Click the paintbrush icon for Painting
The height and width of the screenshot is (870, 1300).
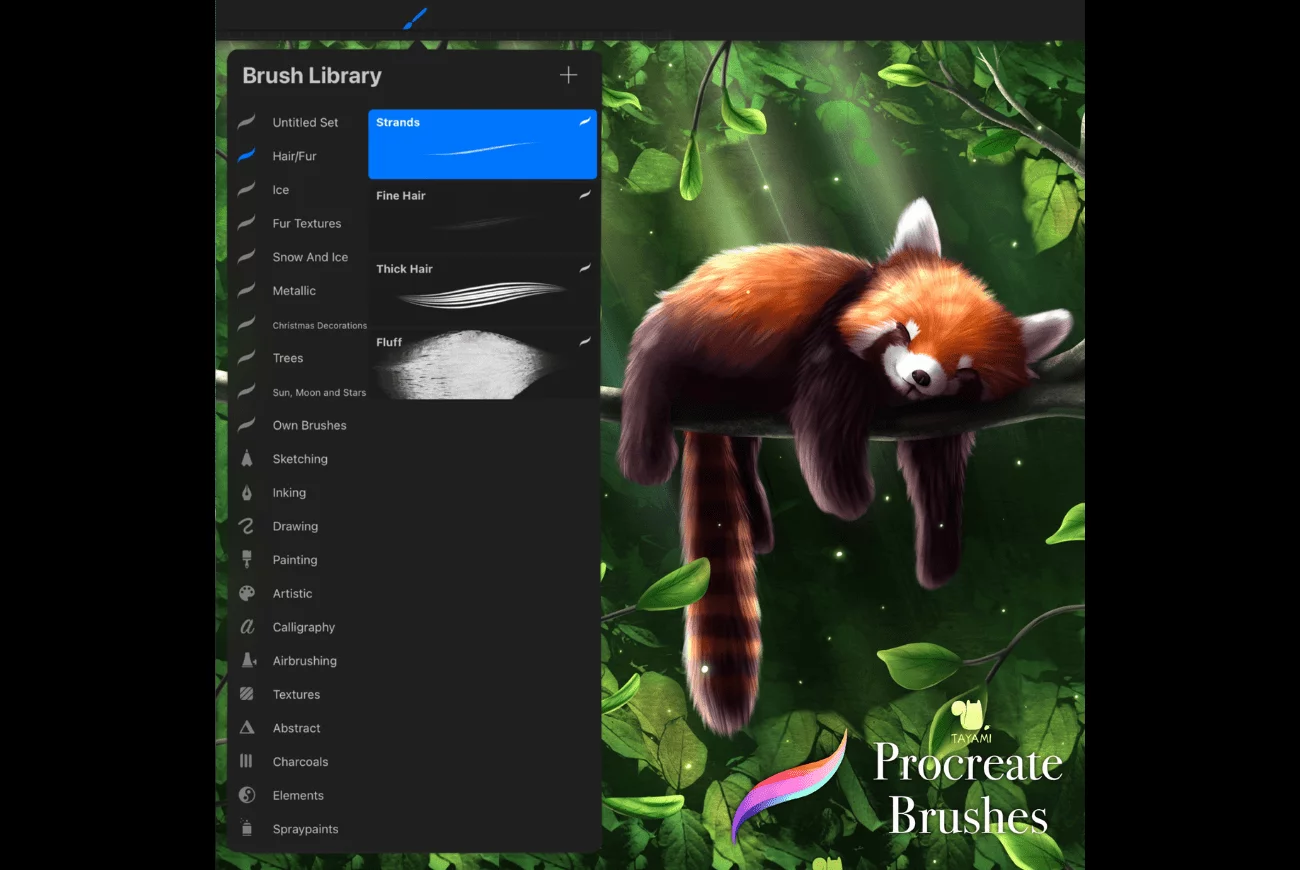tap(246, 560)
